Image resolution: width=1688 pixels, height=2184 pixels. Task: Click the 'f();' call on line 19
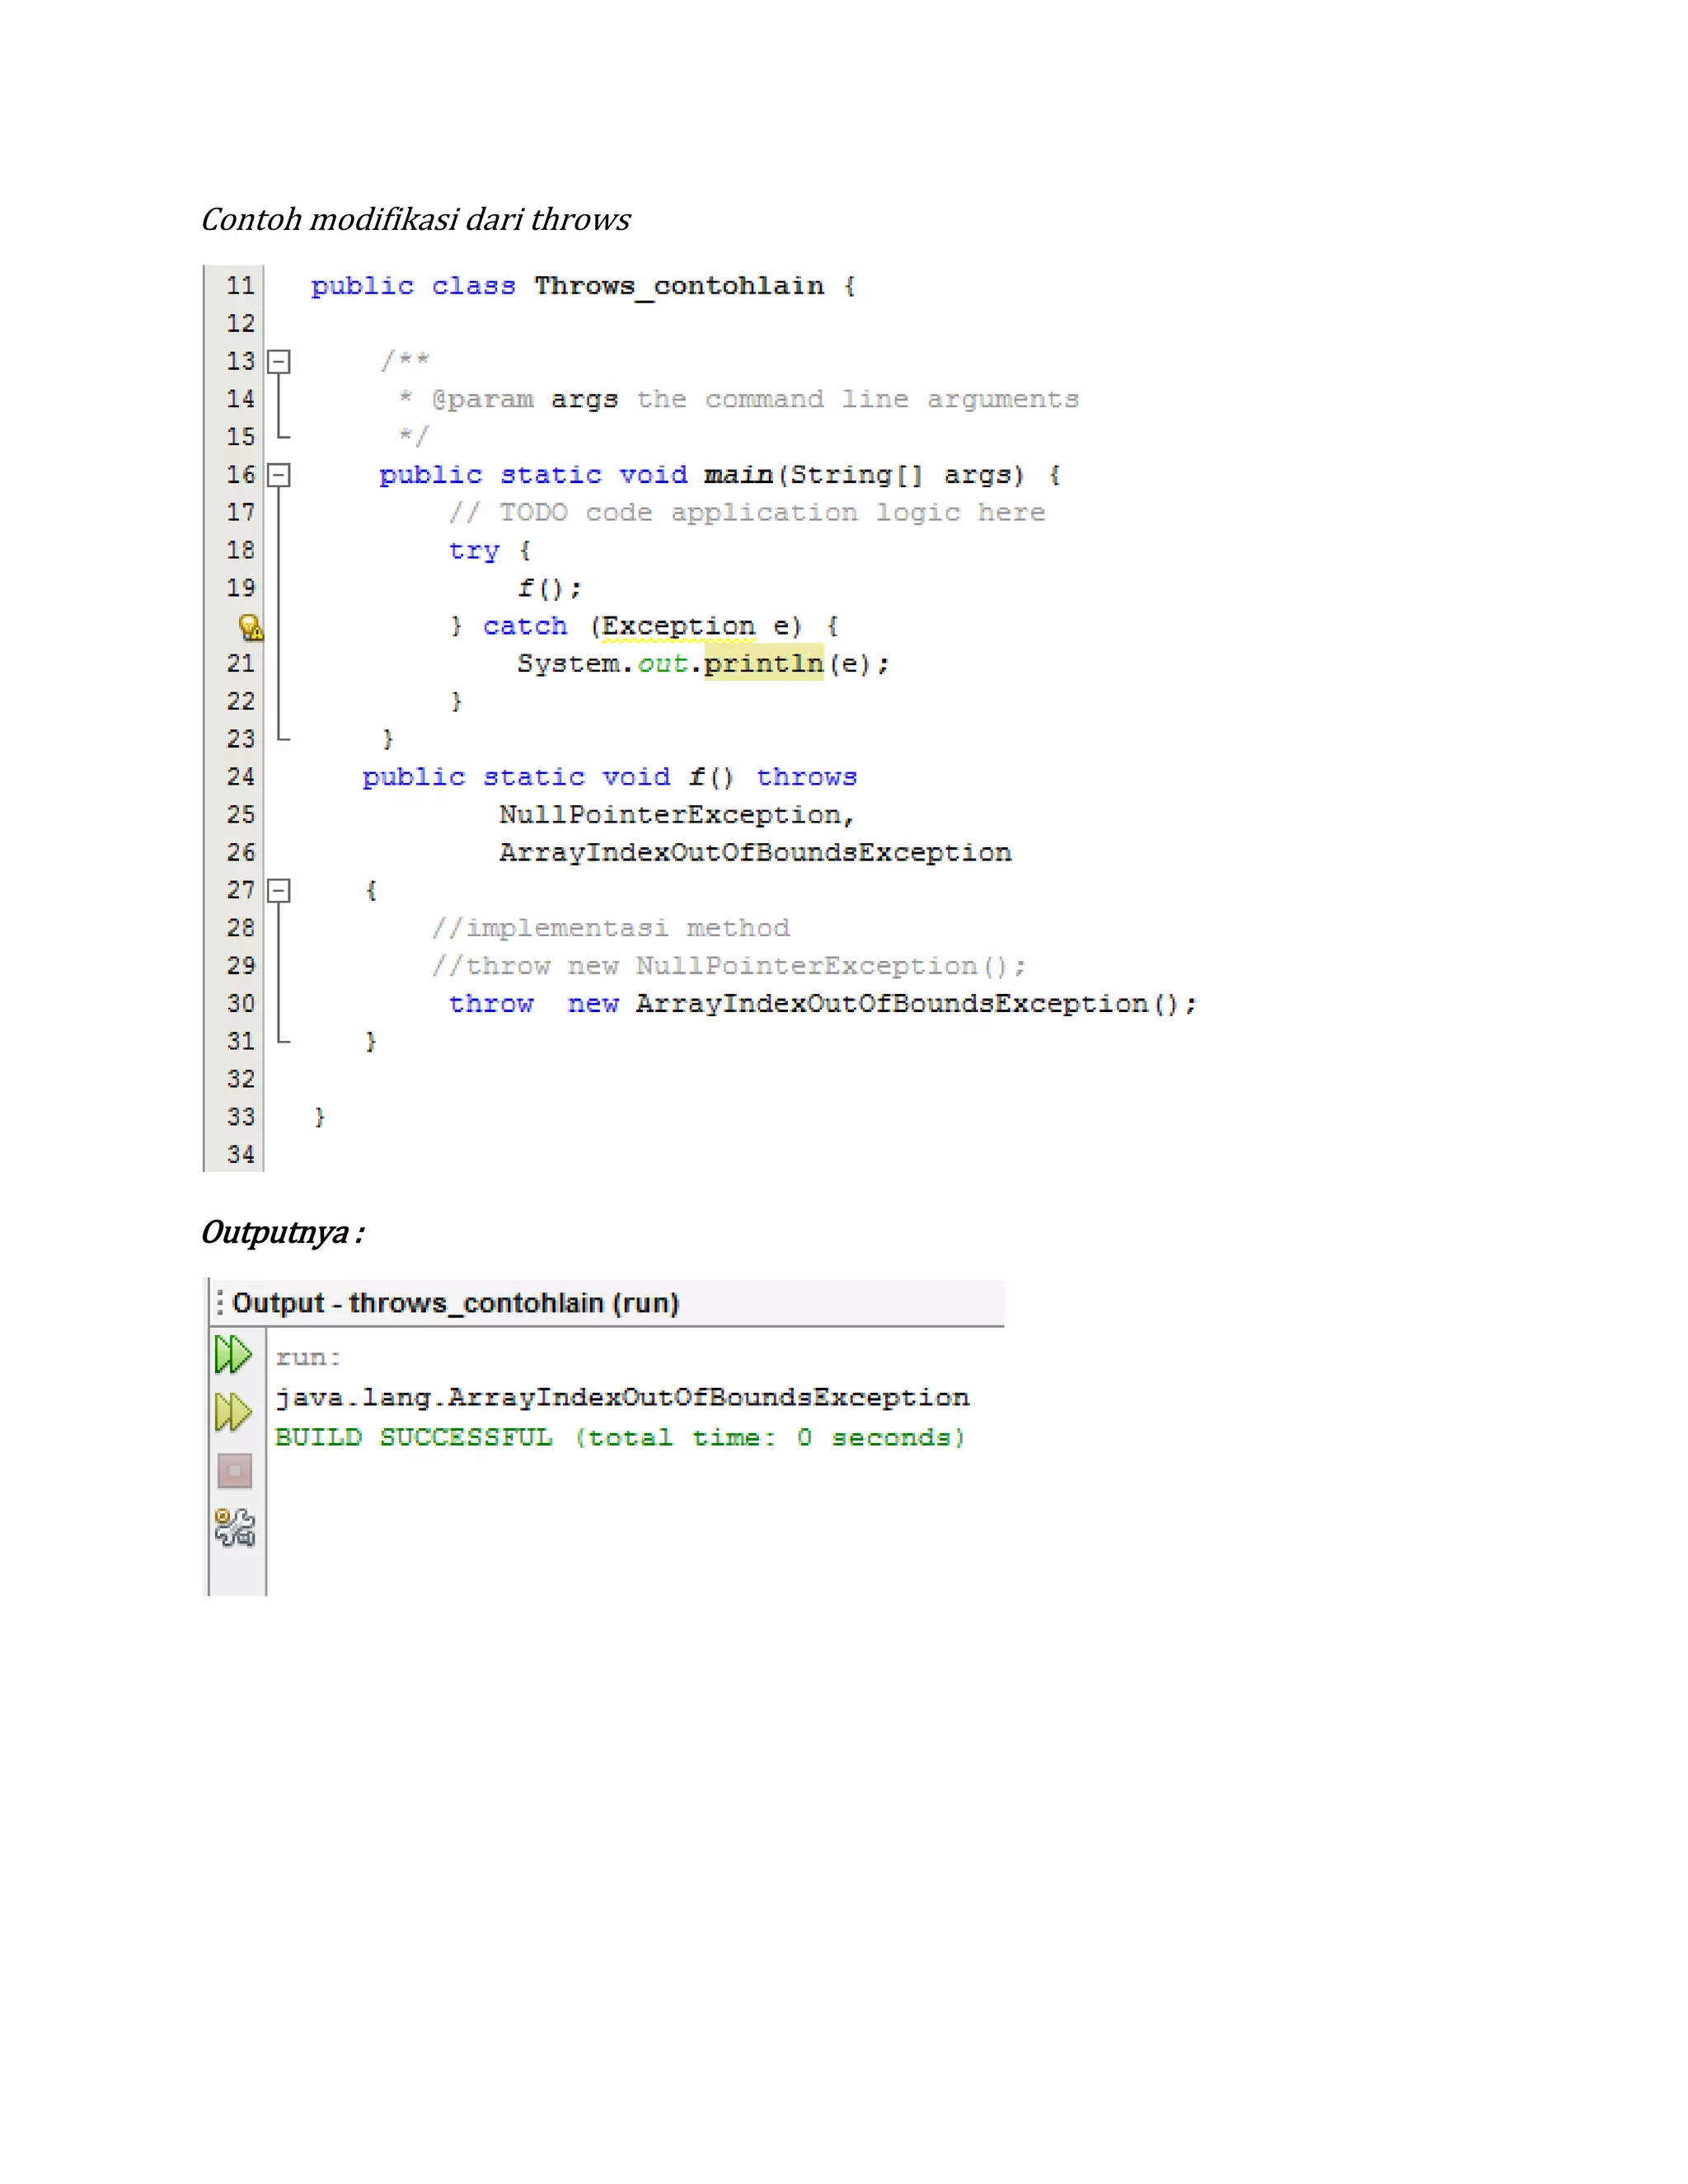point(549,588)
